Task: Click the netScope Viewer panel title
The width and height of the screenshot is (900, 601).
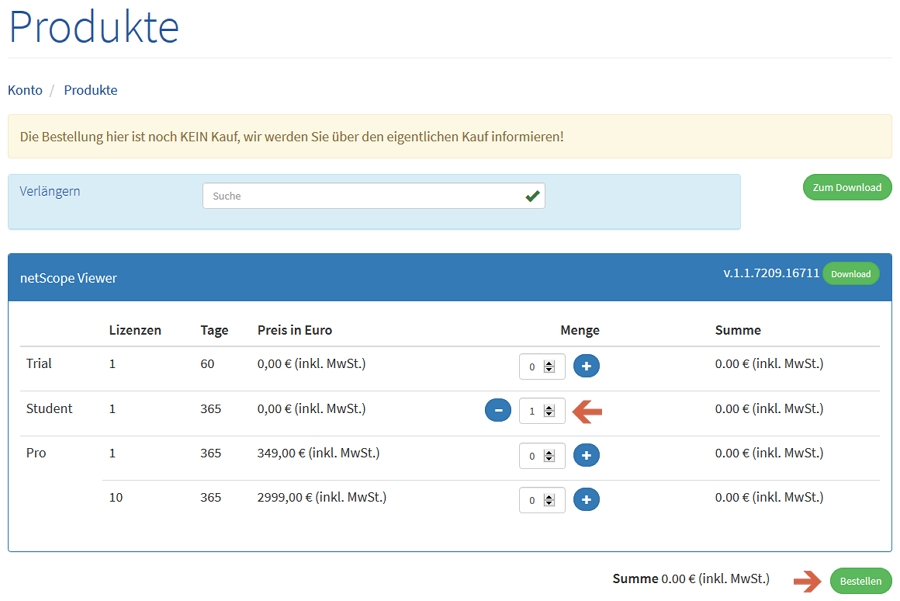Action: (68, 278)
